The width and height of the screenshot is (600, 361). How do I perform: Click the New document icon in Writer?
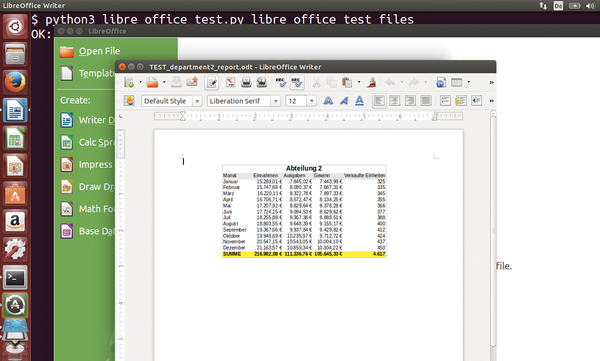[129, 82]
